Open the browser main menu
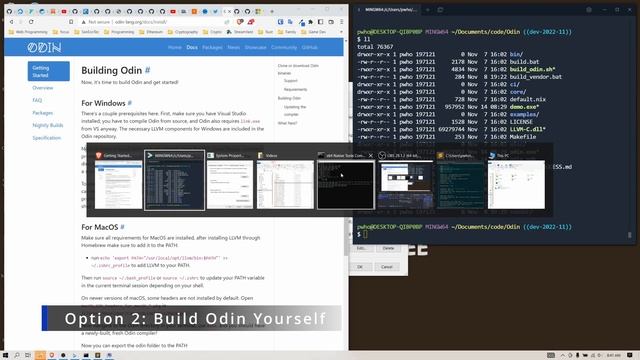This screenshot has width=640, height=360. tap(342, 22)
